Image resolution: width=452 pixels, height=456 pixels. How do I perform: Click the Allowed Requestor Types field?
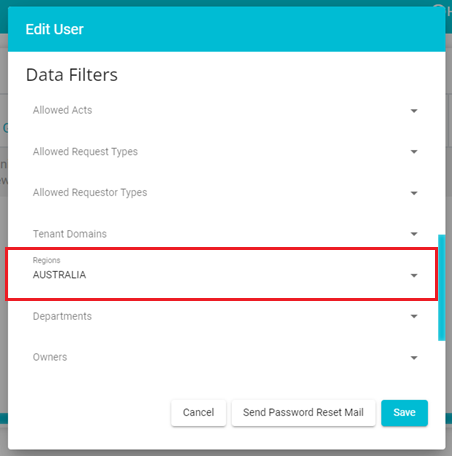[225, 193]
